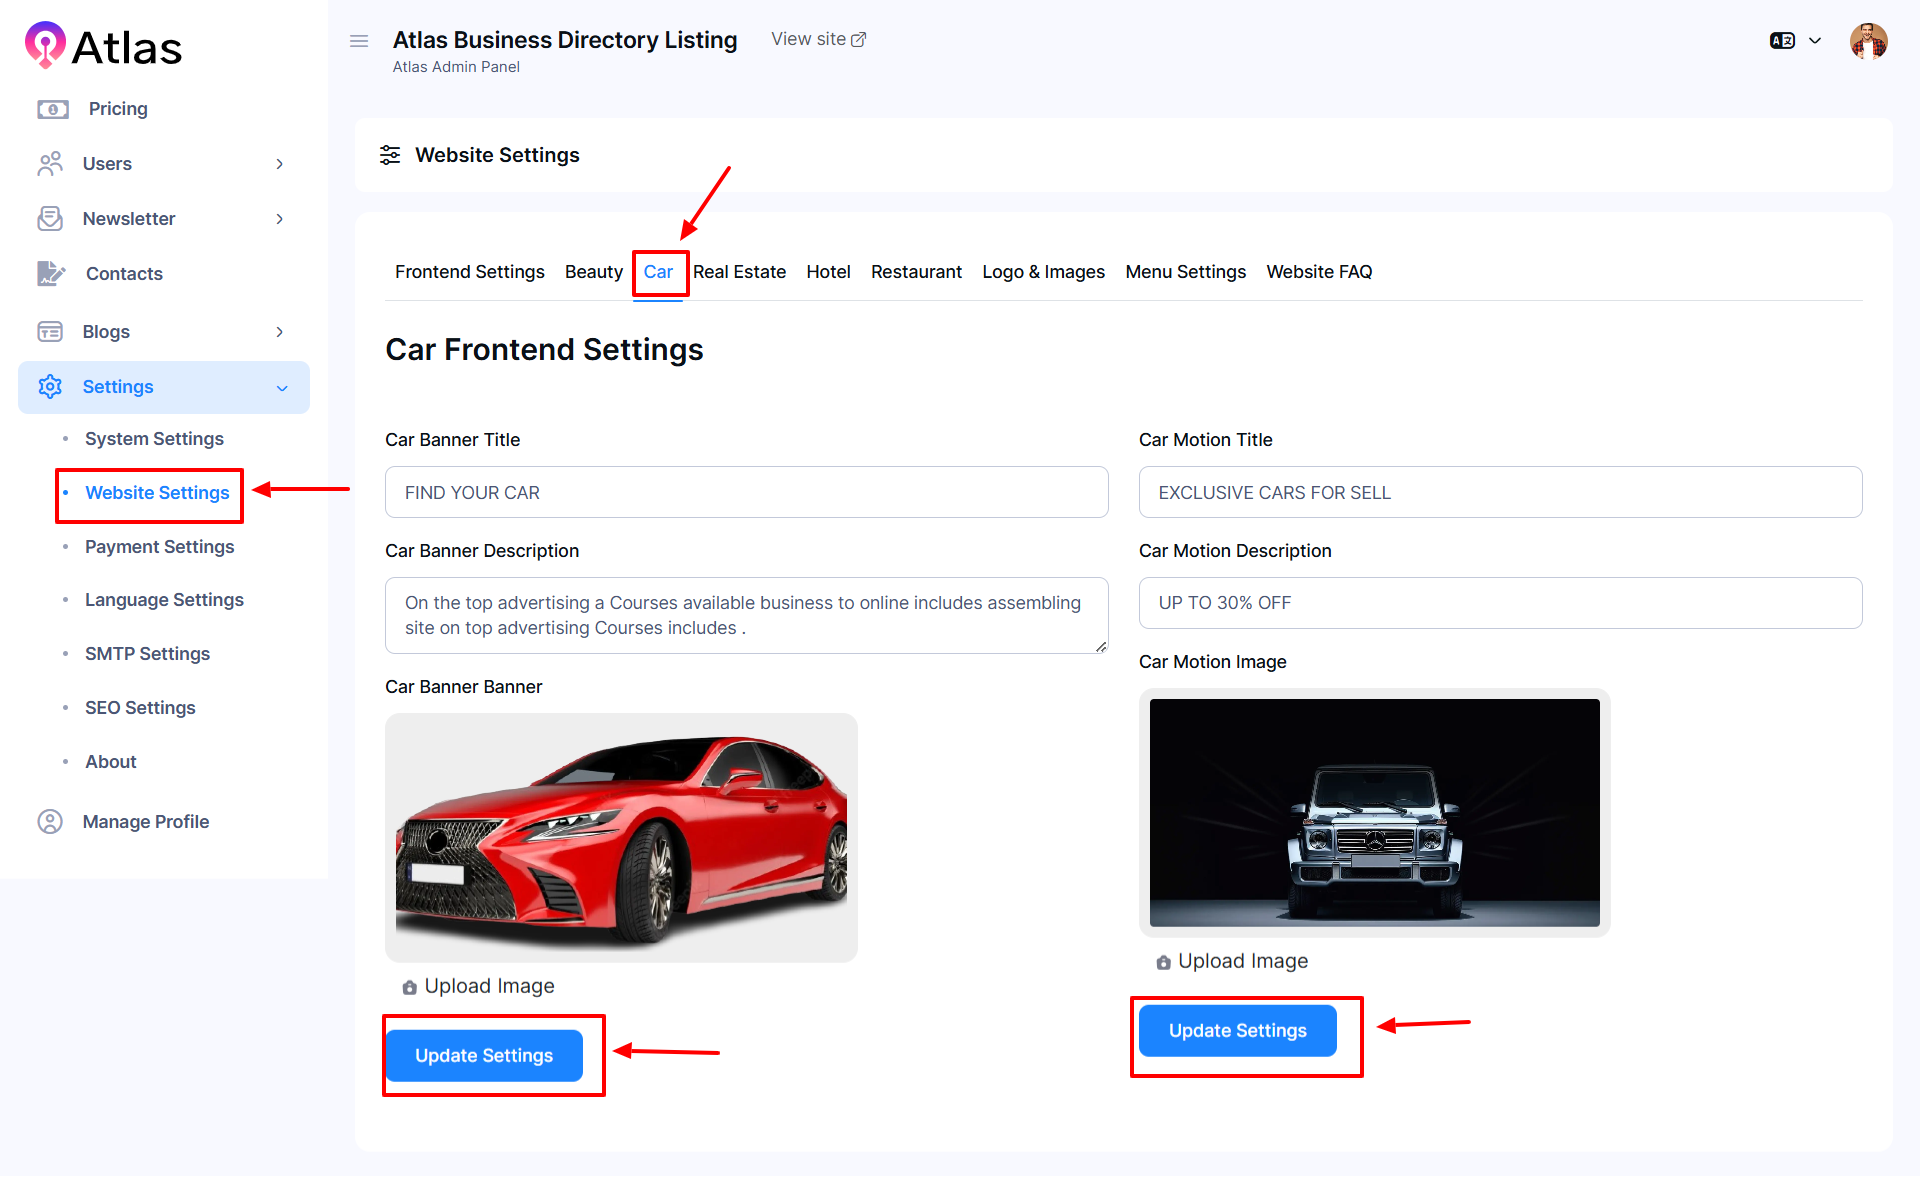Click the Car Banner Title field
The height and width of the screenshot is (1177, 1920).
click(x=746, y=493)
